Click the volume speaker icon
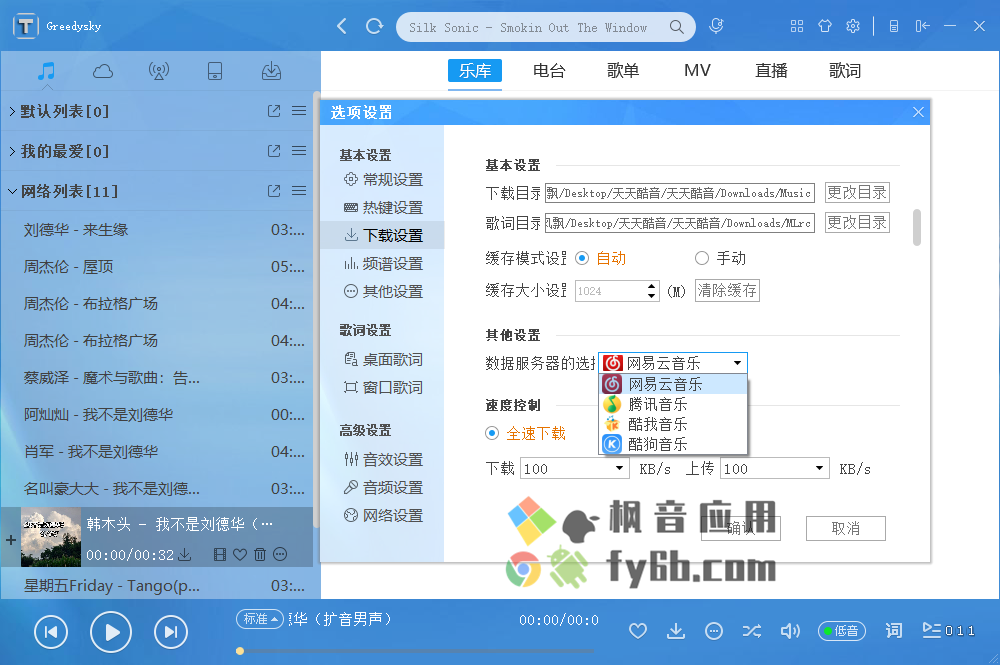Image resolution: width=1000 pixels, height=665 pixels. point(790,631)
